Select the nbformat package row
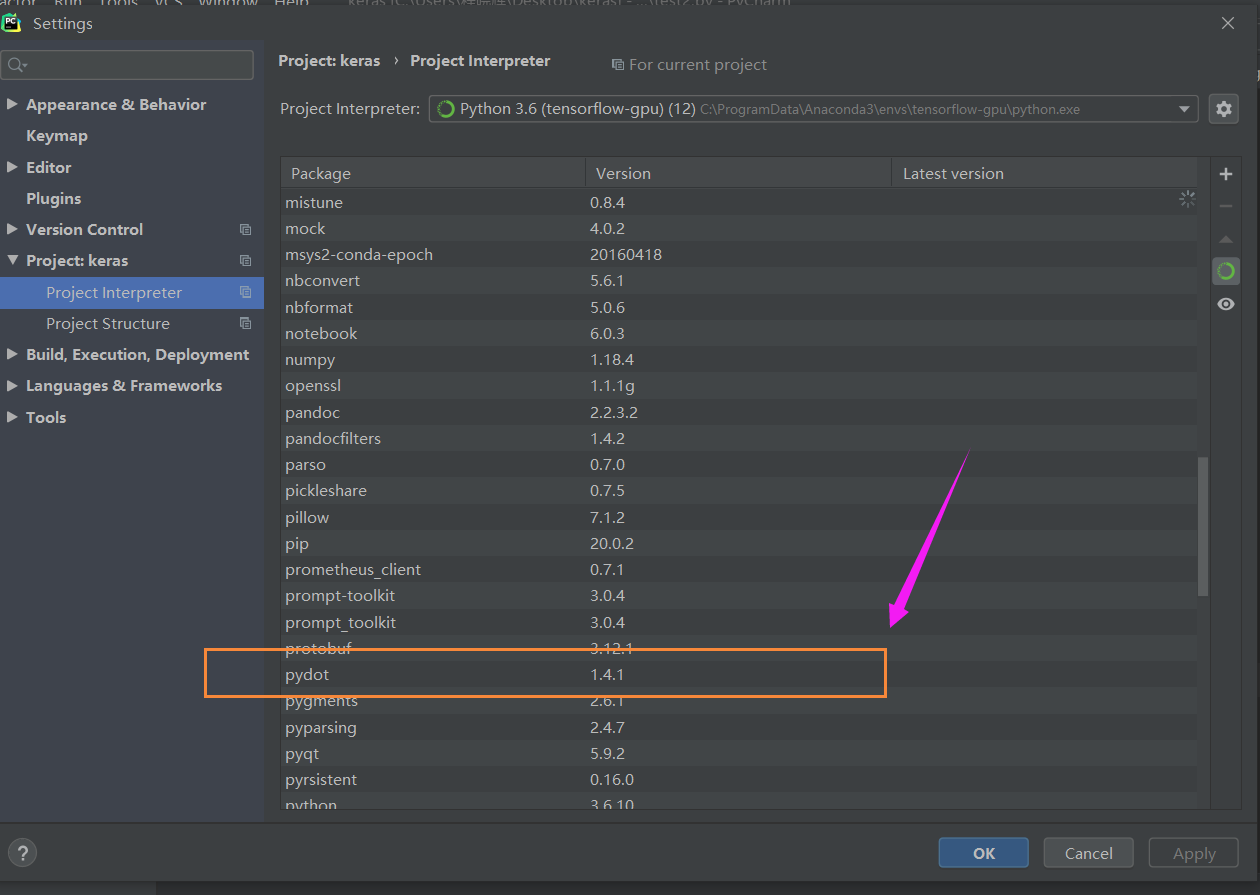1260x895 pixels. coord(739,307)
